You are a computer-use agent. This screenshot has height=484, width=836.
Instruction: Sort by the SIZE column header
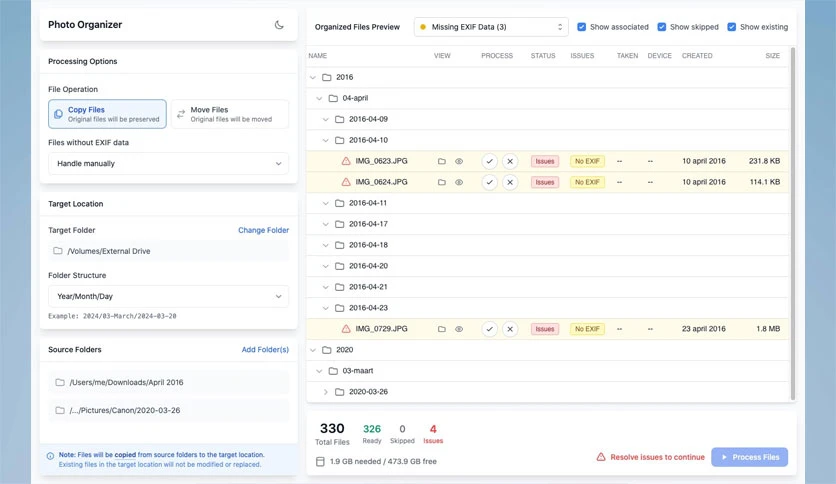point(773,55)
